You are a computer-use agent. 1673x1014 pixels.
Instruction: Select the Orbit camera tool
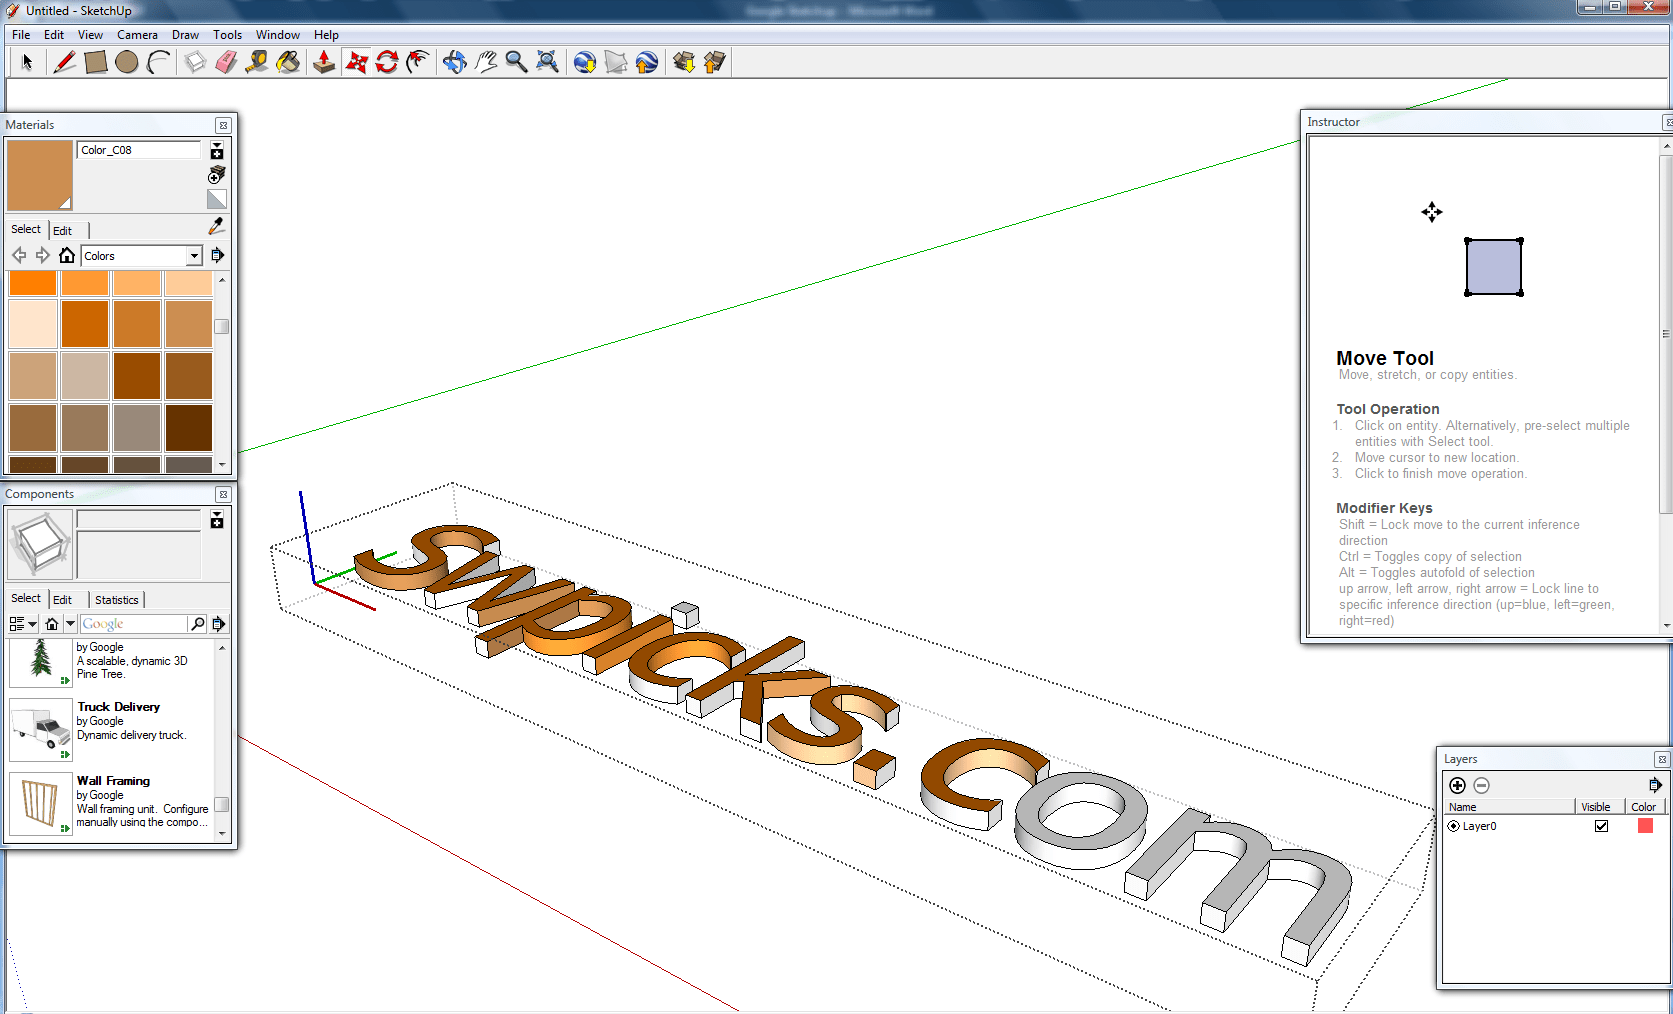pyautogui.click(x=455, y=62)
